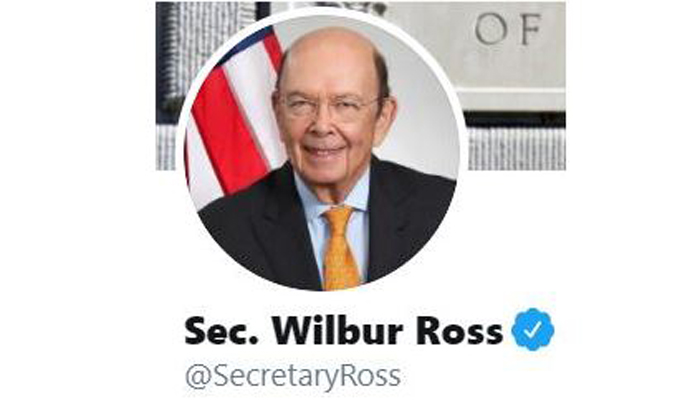700x404 pixels.
Task: Click the blue verified badge icon
Action: (x=533, y=329)
